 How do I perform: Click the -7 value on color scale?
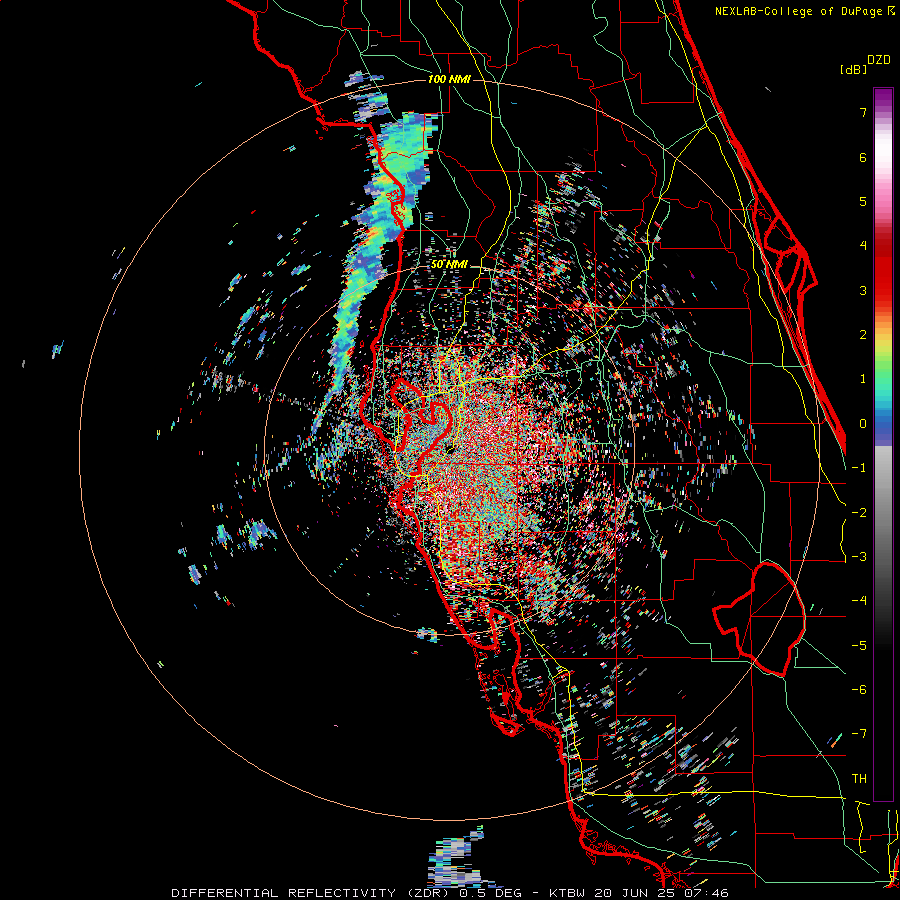tap(859, 734)
